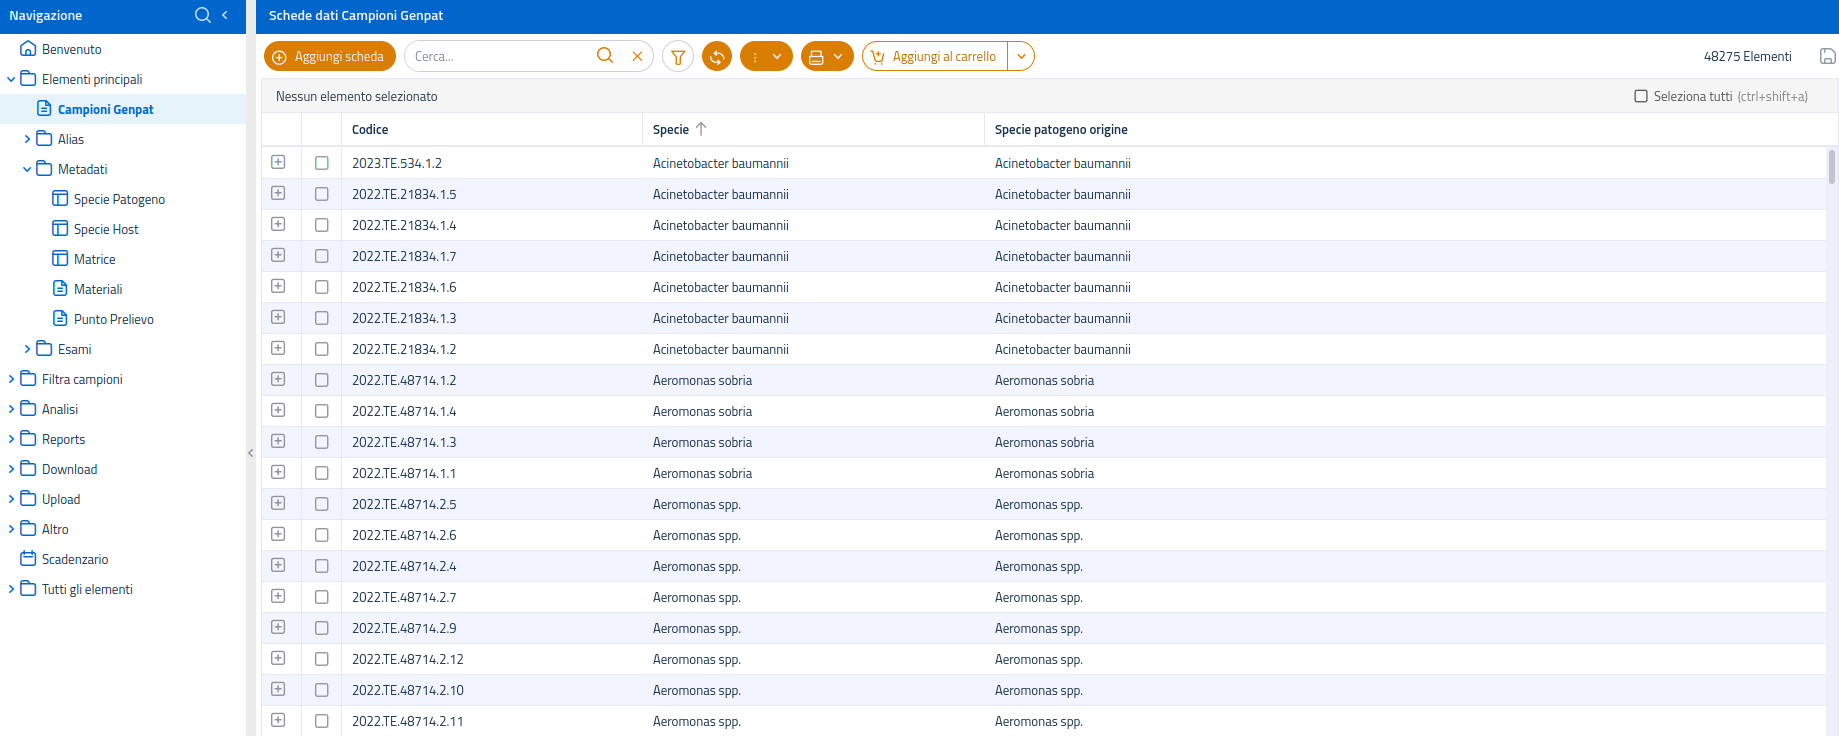Open Specie Patogeno in navigation
Image resolution: width=1839 pixels, height=736 pixels.
119,199
